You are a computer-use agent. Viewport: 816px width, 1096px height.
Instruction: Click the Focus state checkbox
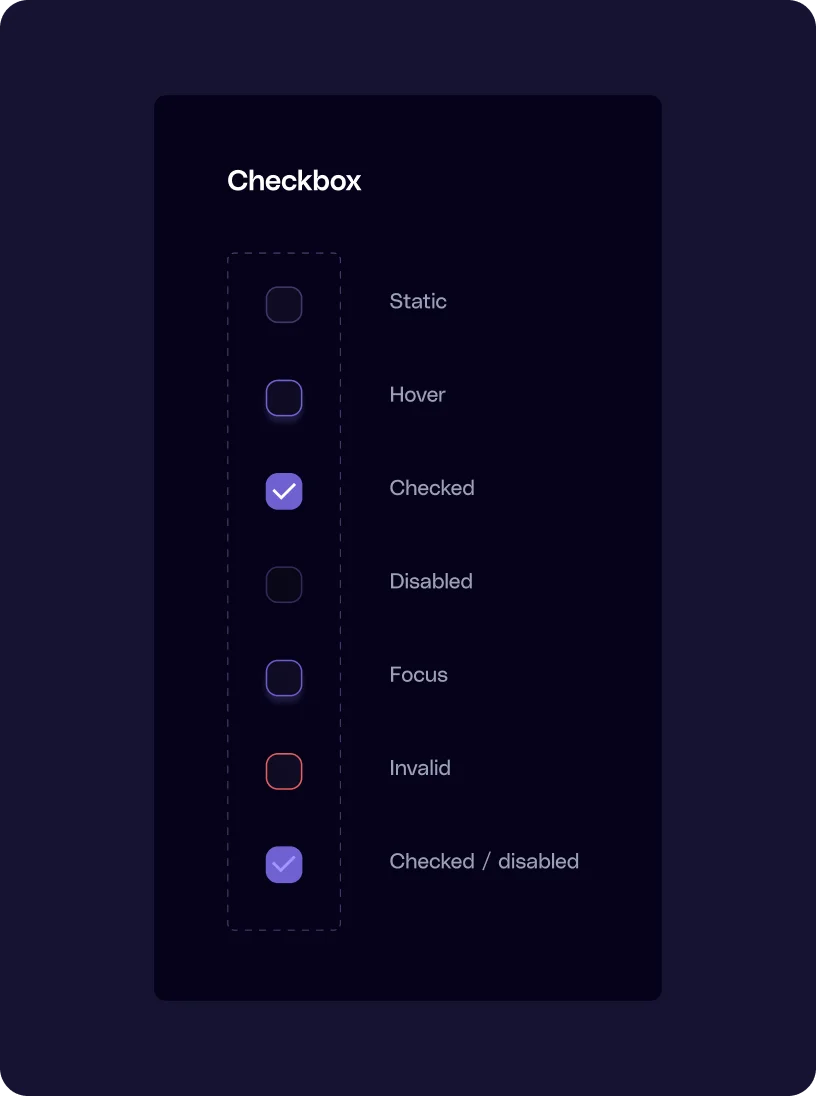tap(284, 677)
